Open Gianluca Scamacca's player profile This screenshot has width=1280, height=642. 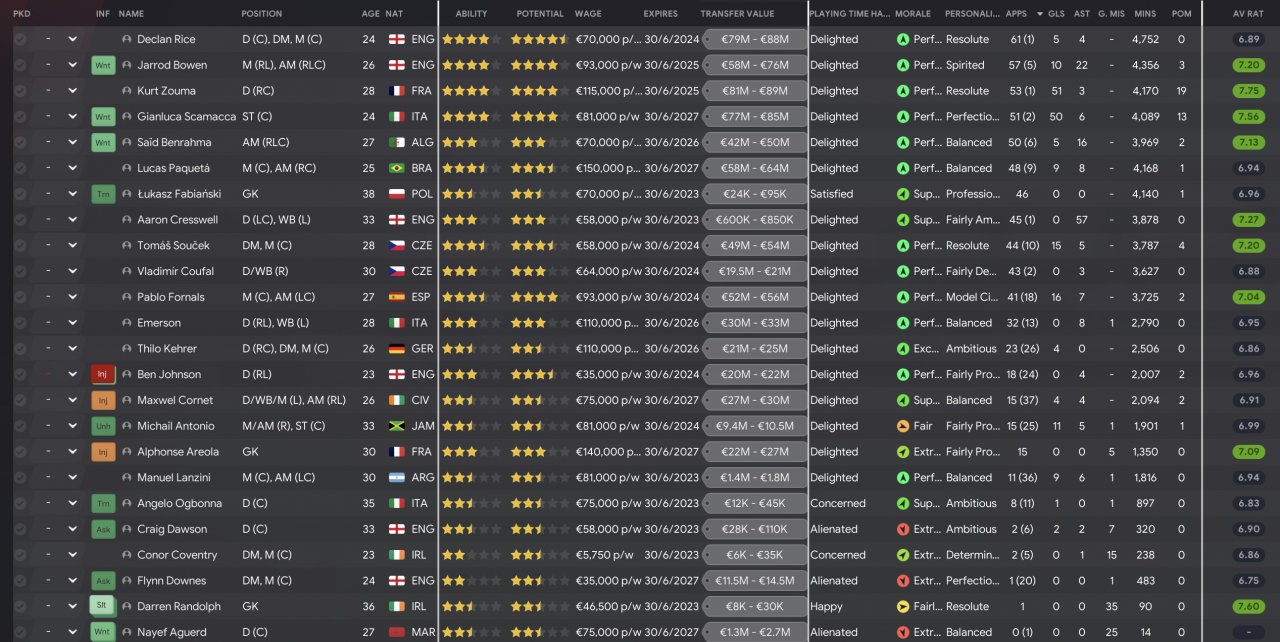coord(186,117)
